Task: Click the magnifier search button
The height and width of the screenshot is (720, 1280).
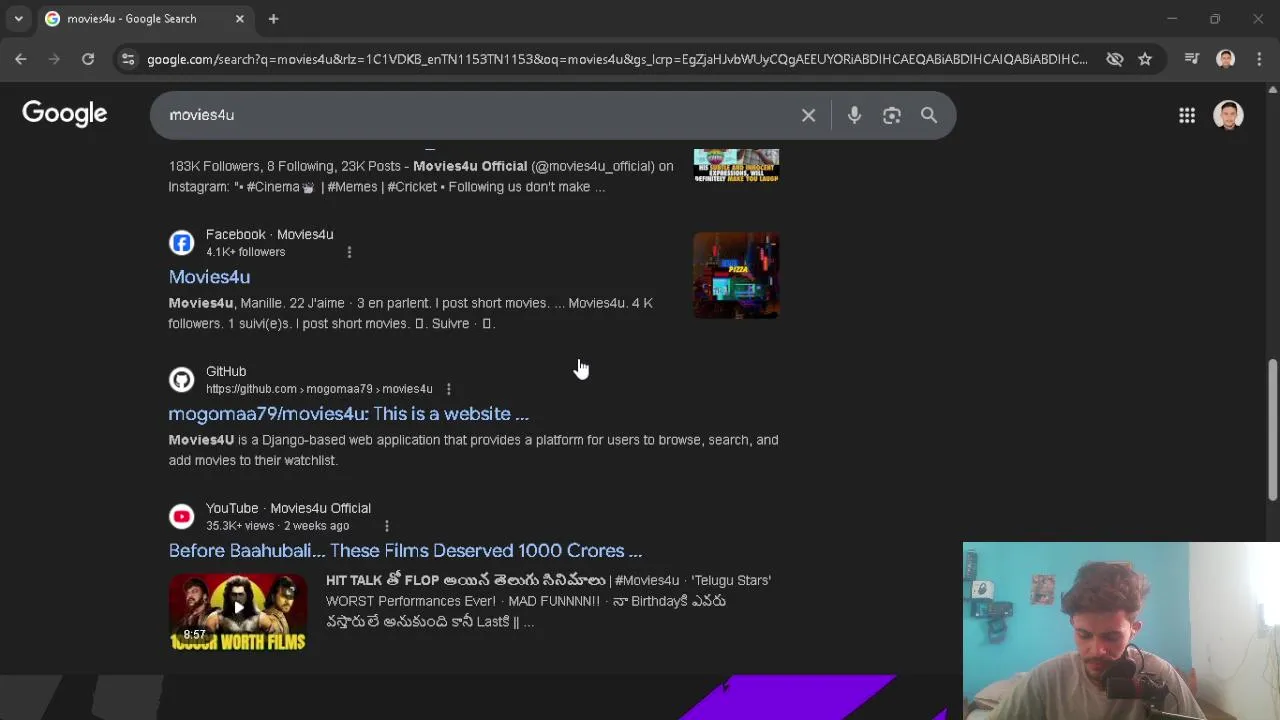Action: [x=929, y=115]
